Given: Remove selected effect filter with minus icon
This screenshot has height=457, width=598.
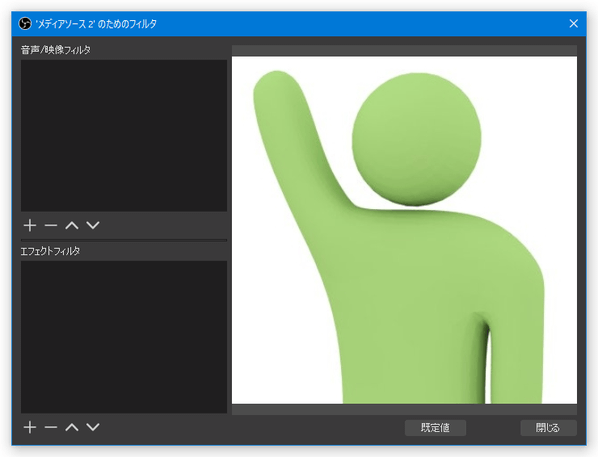Looking at the screenshot, I should click(x=51, y=427).
